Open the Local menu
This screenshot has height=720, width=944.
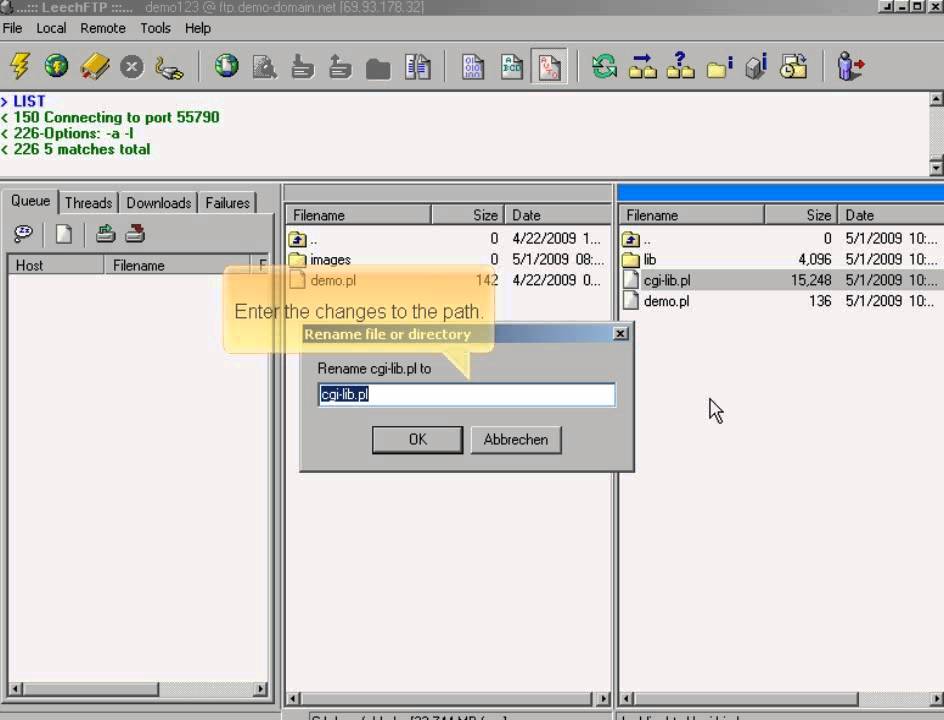51,28
